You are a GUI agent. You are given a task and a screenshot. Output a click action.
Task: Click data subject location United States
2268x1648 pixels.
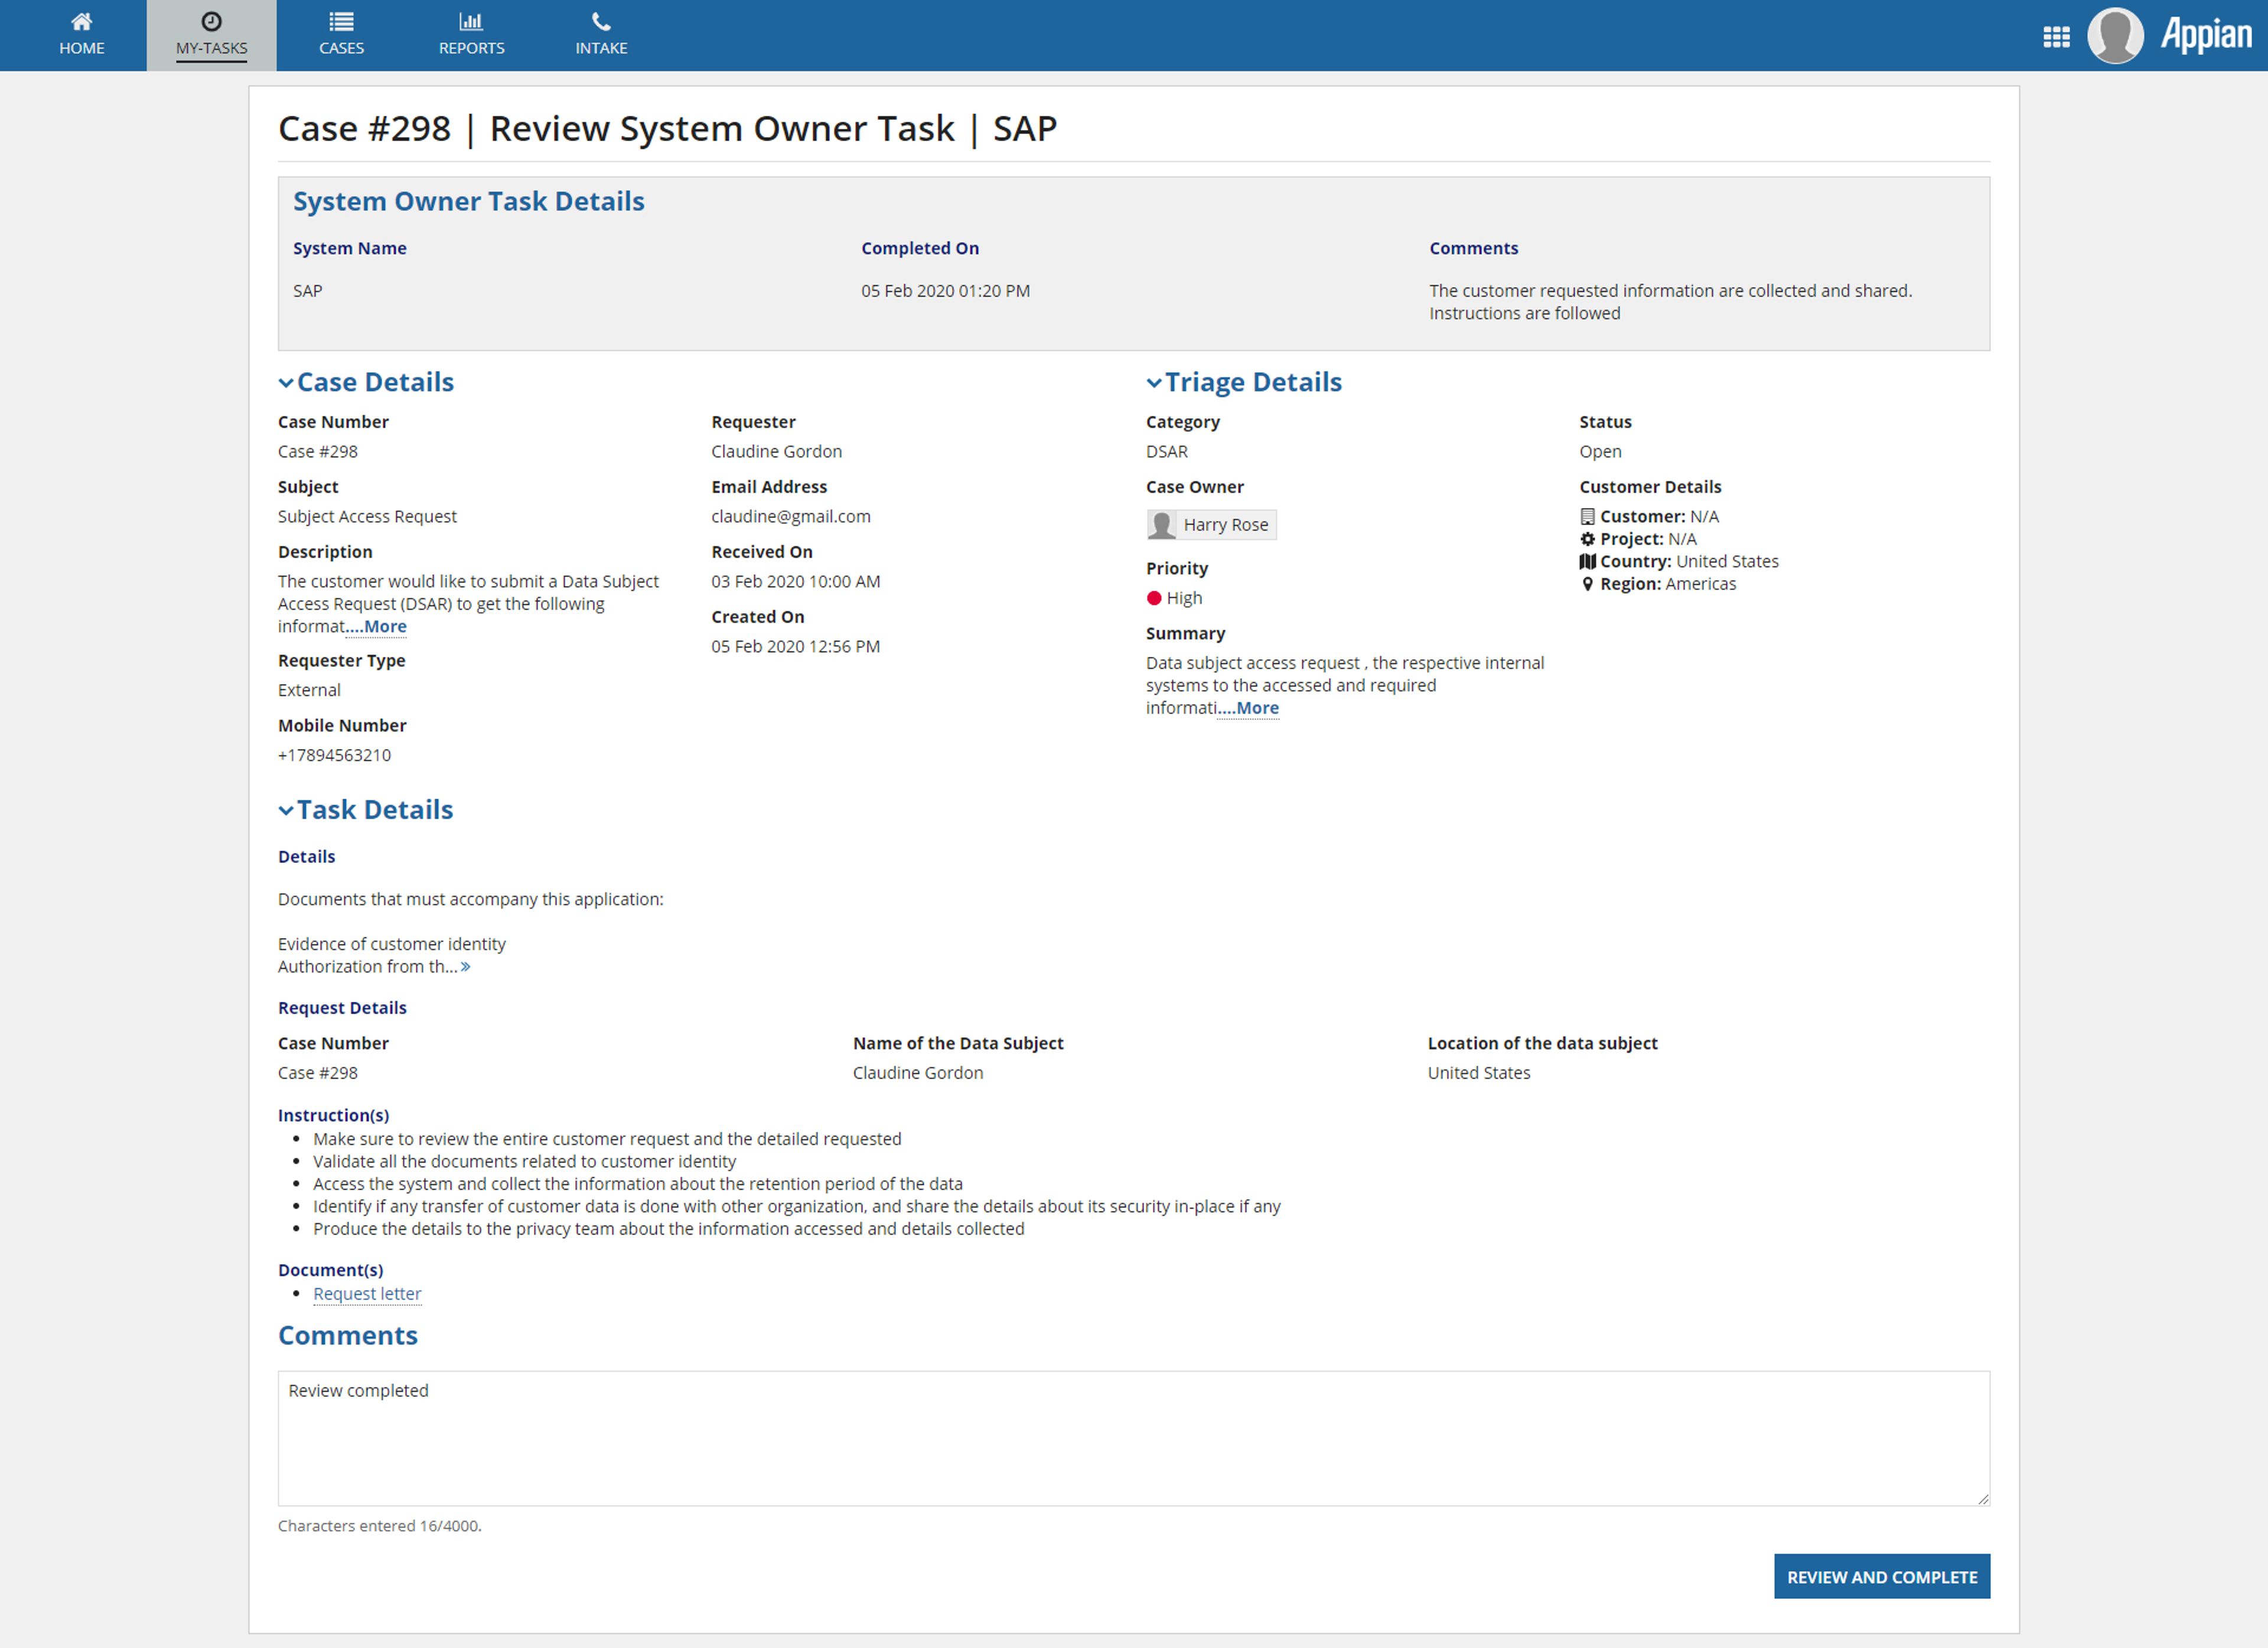click(x=1478, y=1073)
